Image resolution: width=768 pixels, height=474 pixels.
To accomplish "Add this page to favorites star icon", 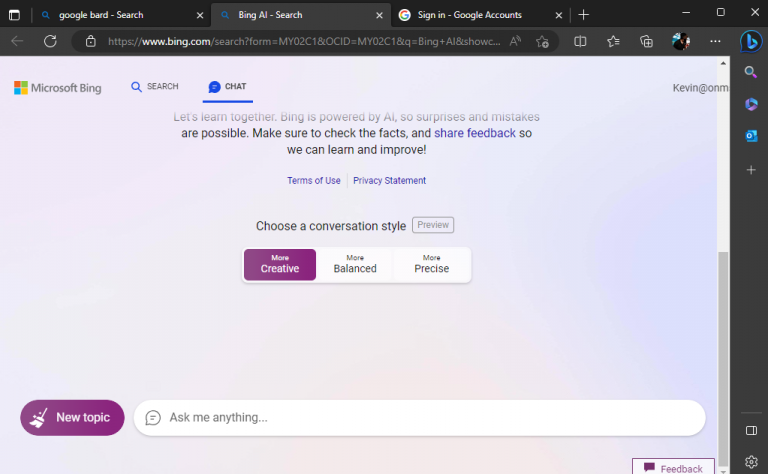I will pyautogui.click(x=542, y=41).
